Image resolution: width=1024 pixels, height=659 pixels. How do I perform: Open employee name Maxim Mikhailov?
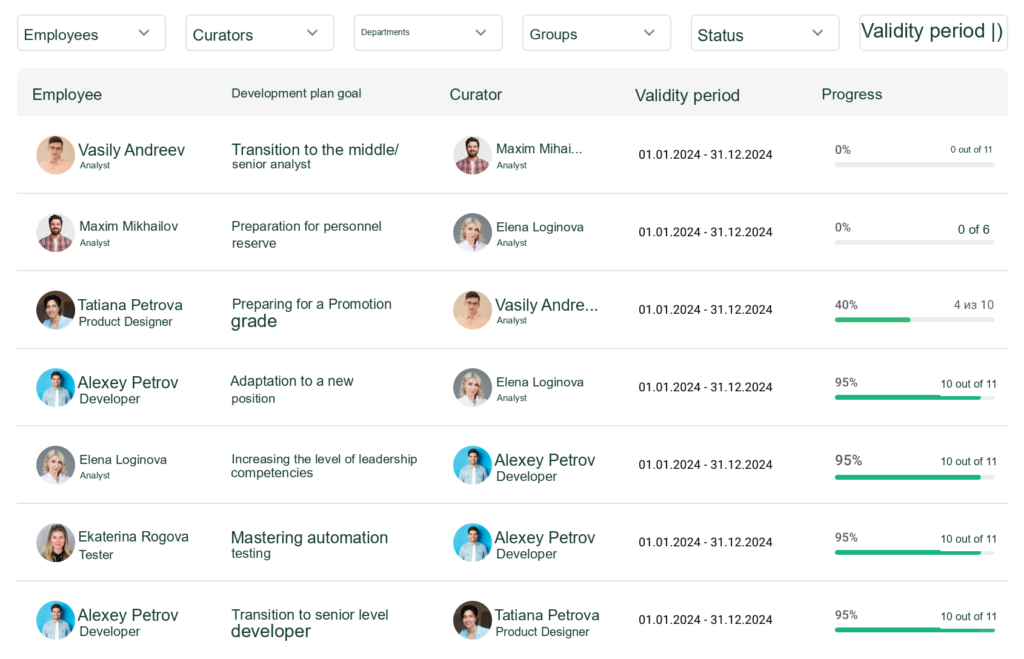(x=129, y=226)
